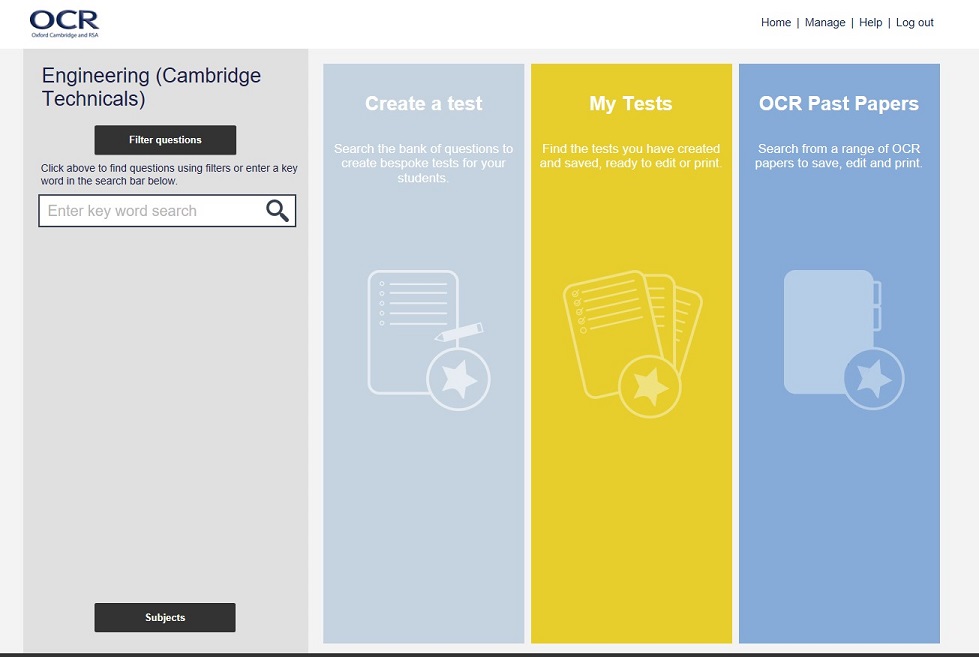Open the My Tests heading
The height and width of the screenshot is (657, 979).
point(631,103)
